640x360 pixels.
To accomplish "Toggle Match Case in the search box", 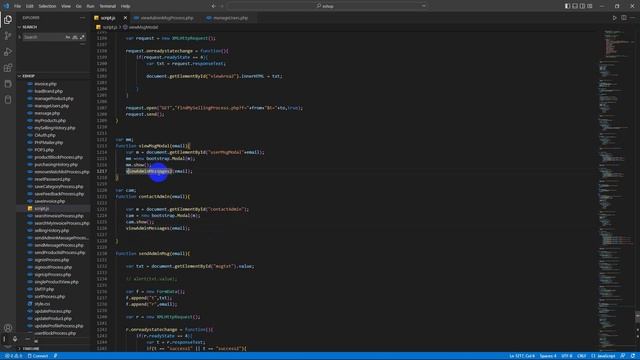I will click(x=68, y=37).
